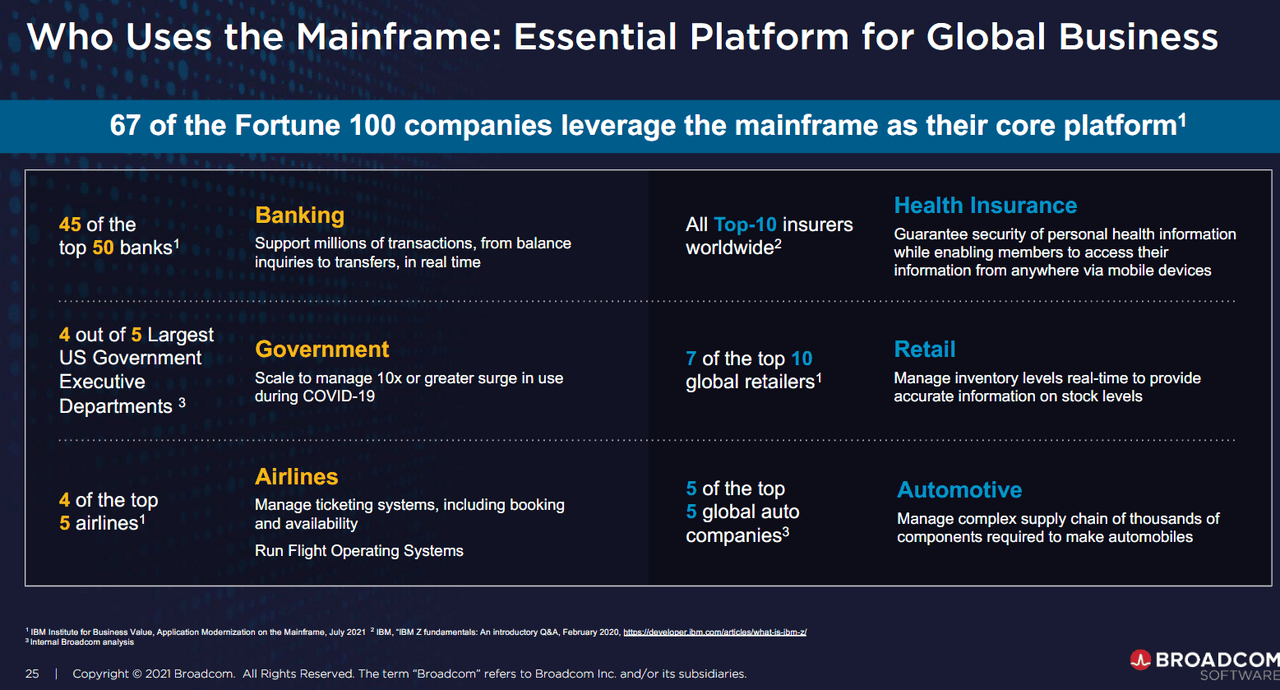Click 'Guarantee security of personal health information' text

pos(1065,252)
